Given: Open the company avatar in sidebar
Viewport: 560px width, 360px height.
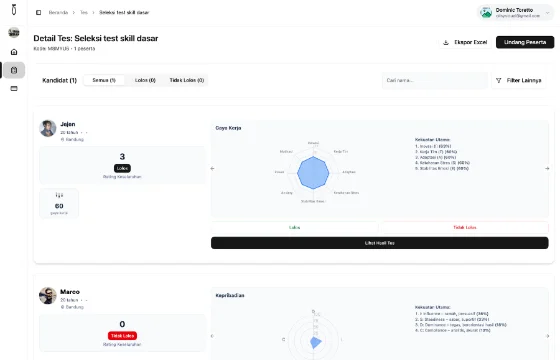Looking at the screenshot, I should coord(14,32).
